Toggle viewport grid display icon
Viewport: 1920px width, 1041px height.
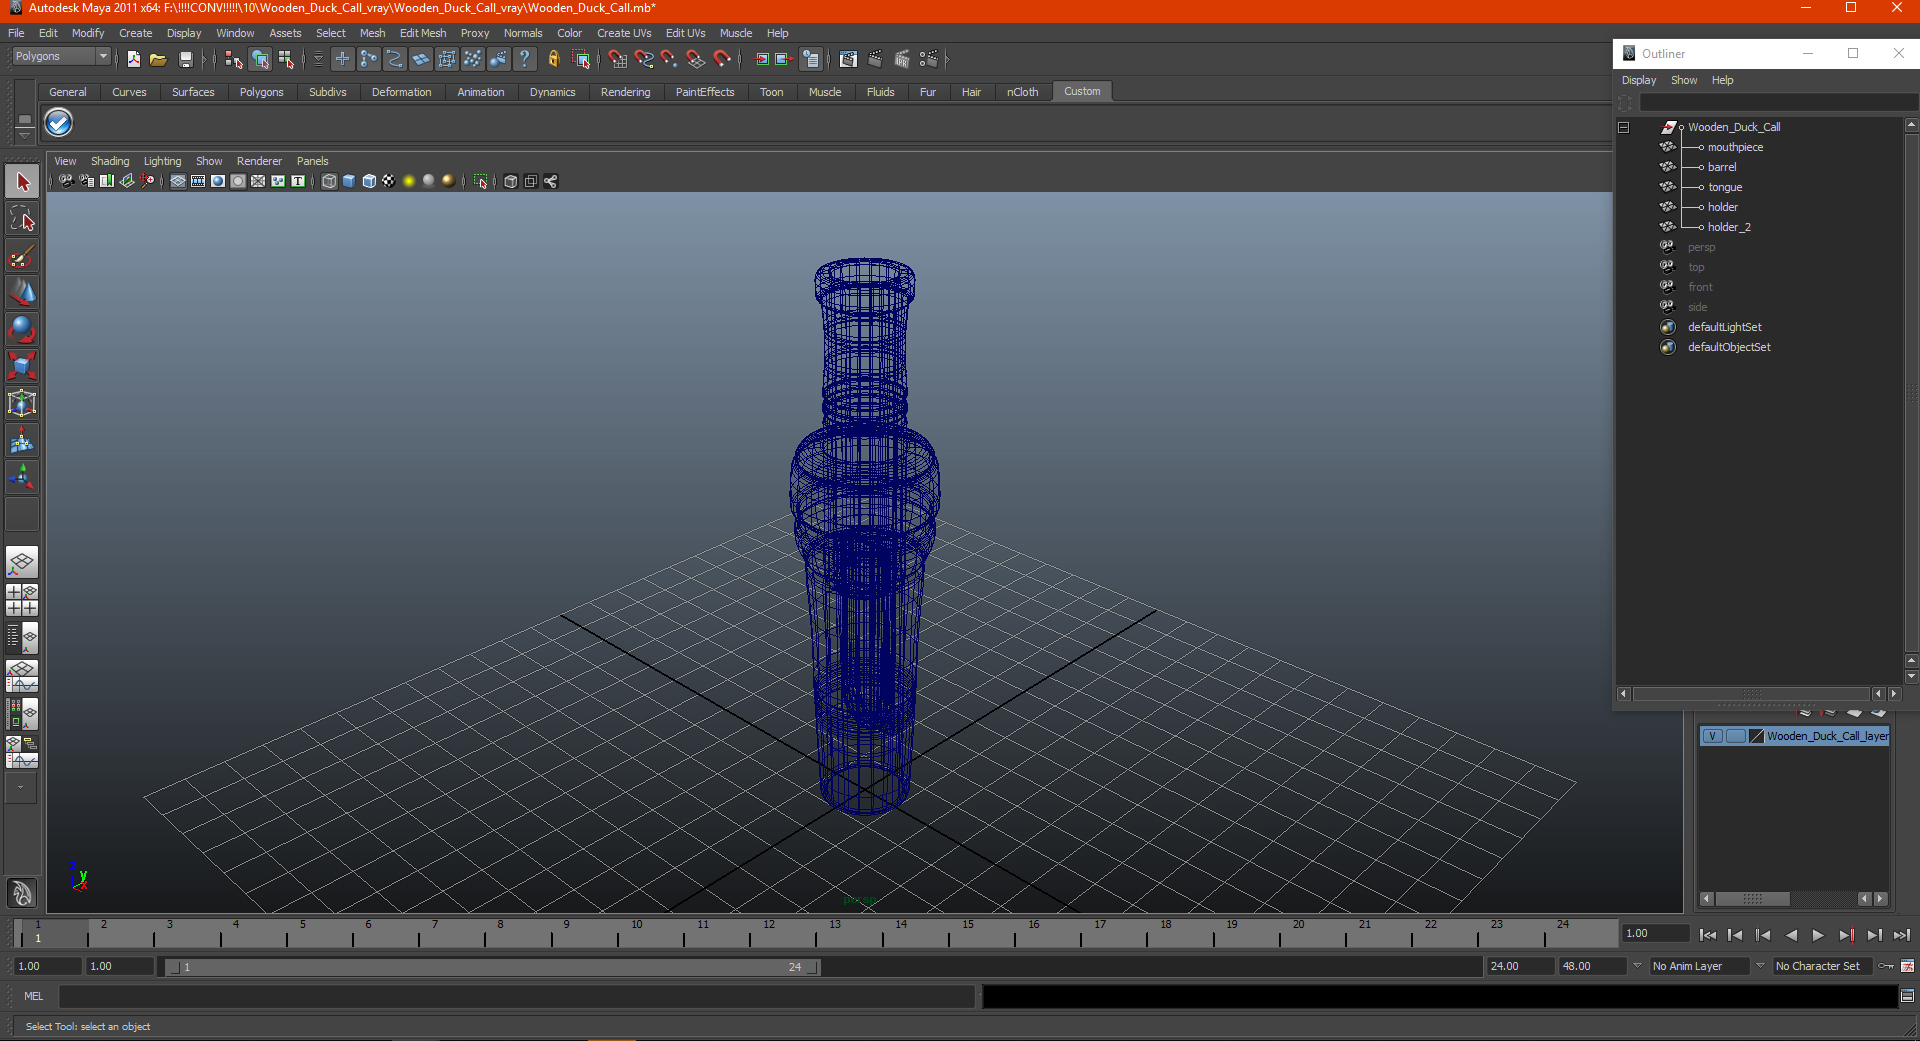click(x=178, y=181)
